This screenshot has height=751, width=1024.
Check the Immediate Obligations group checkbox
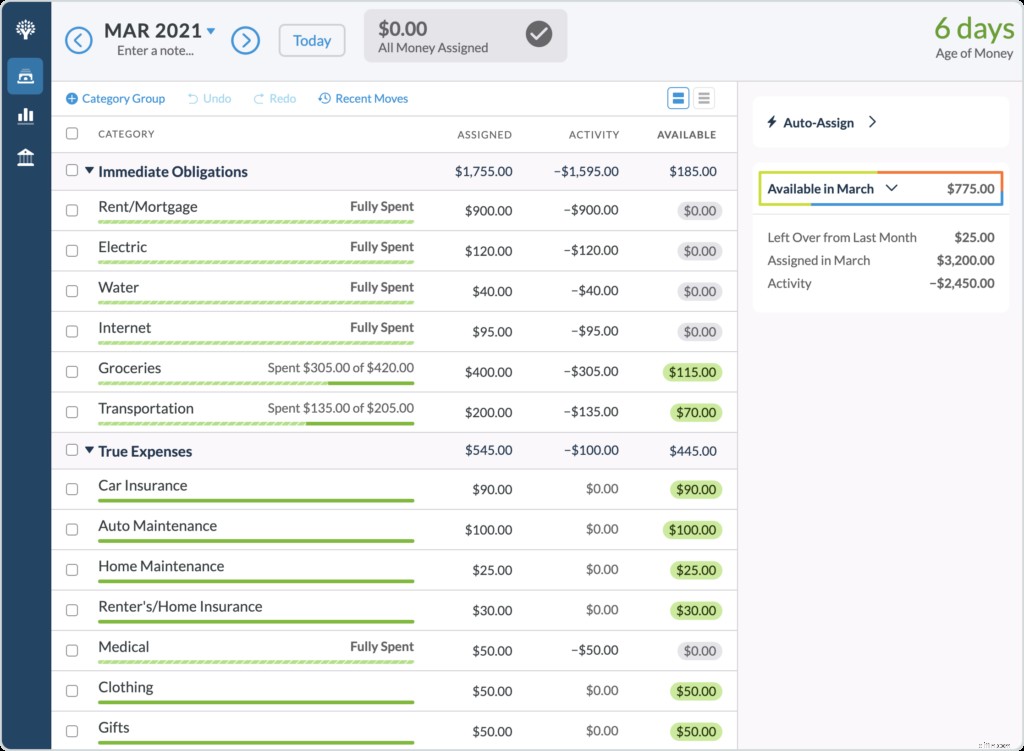pyautogui.click(x=71, y=170)
